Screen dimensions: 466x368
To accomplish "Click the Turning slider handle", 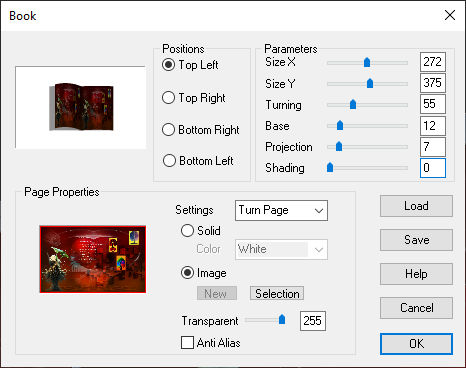I will (x=353, y=104).
